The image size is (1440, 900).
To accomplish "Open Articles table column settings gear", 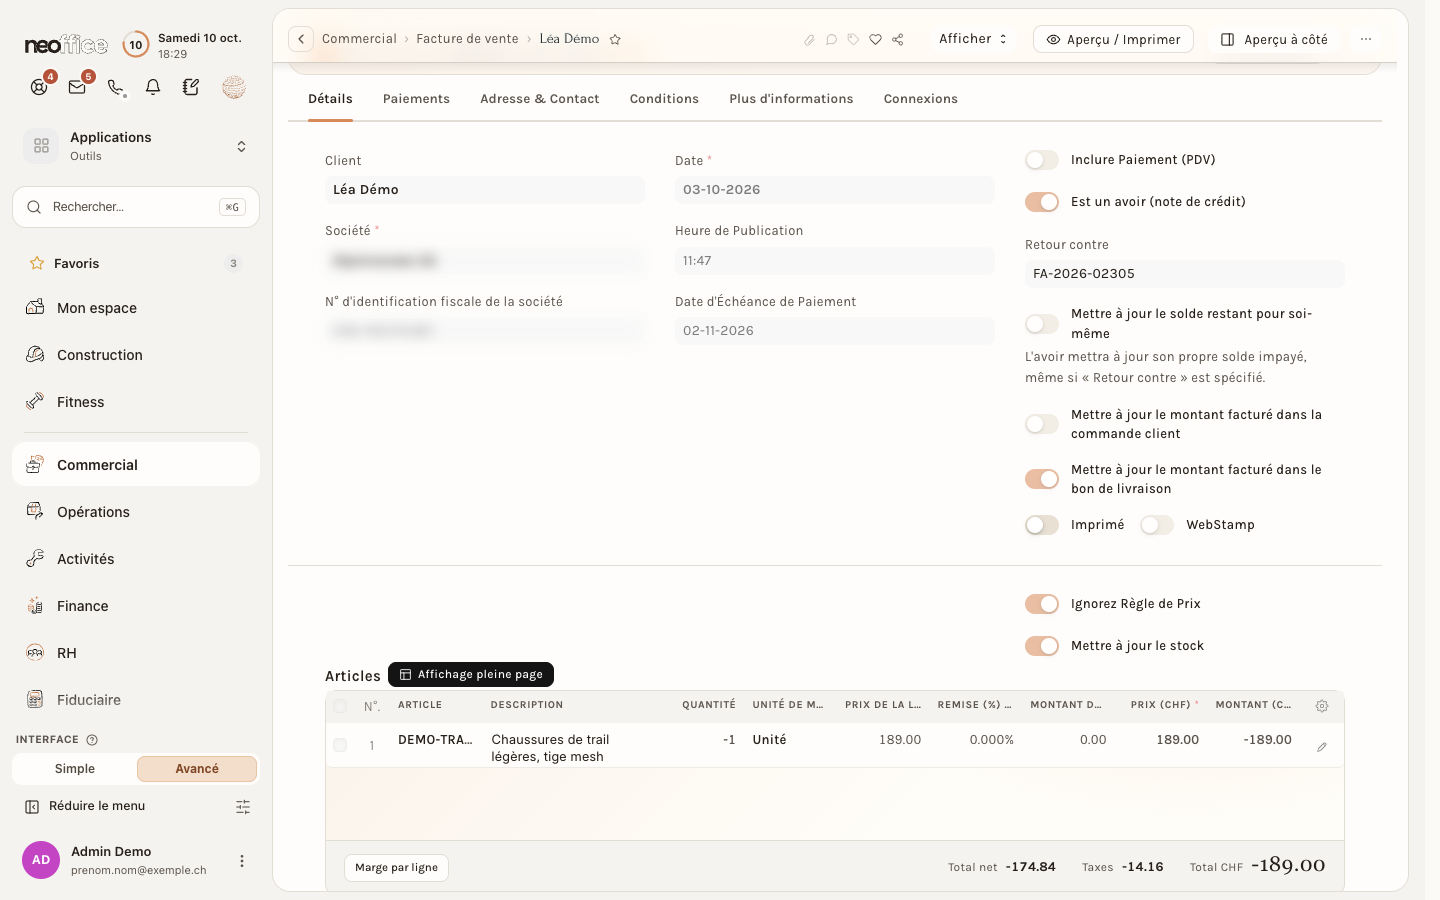I will [x=1322, y=706].
